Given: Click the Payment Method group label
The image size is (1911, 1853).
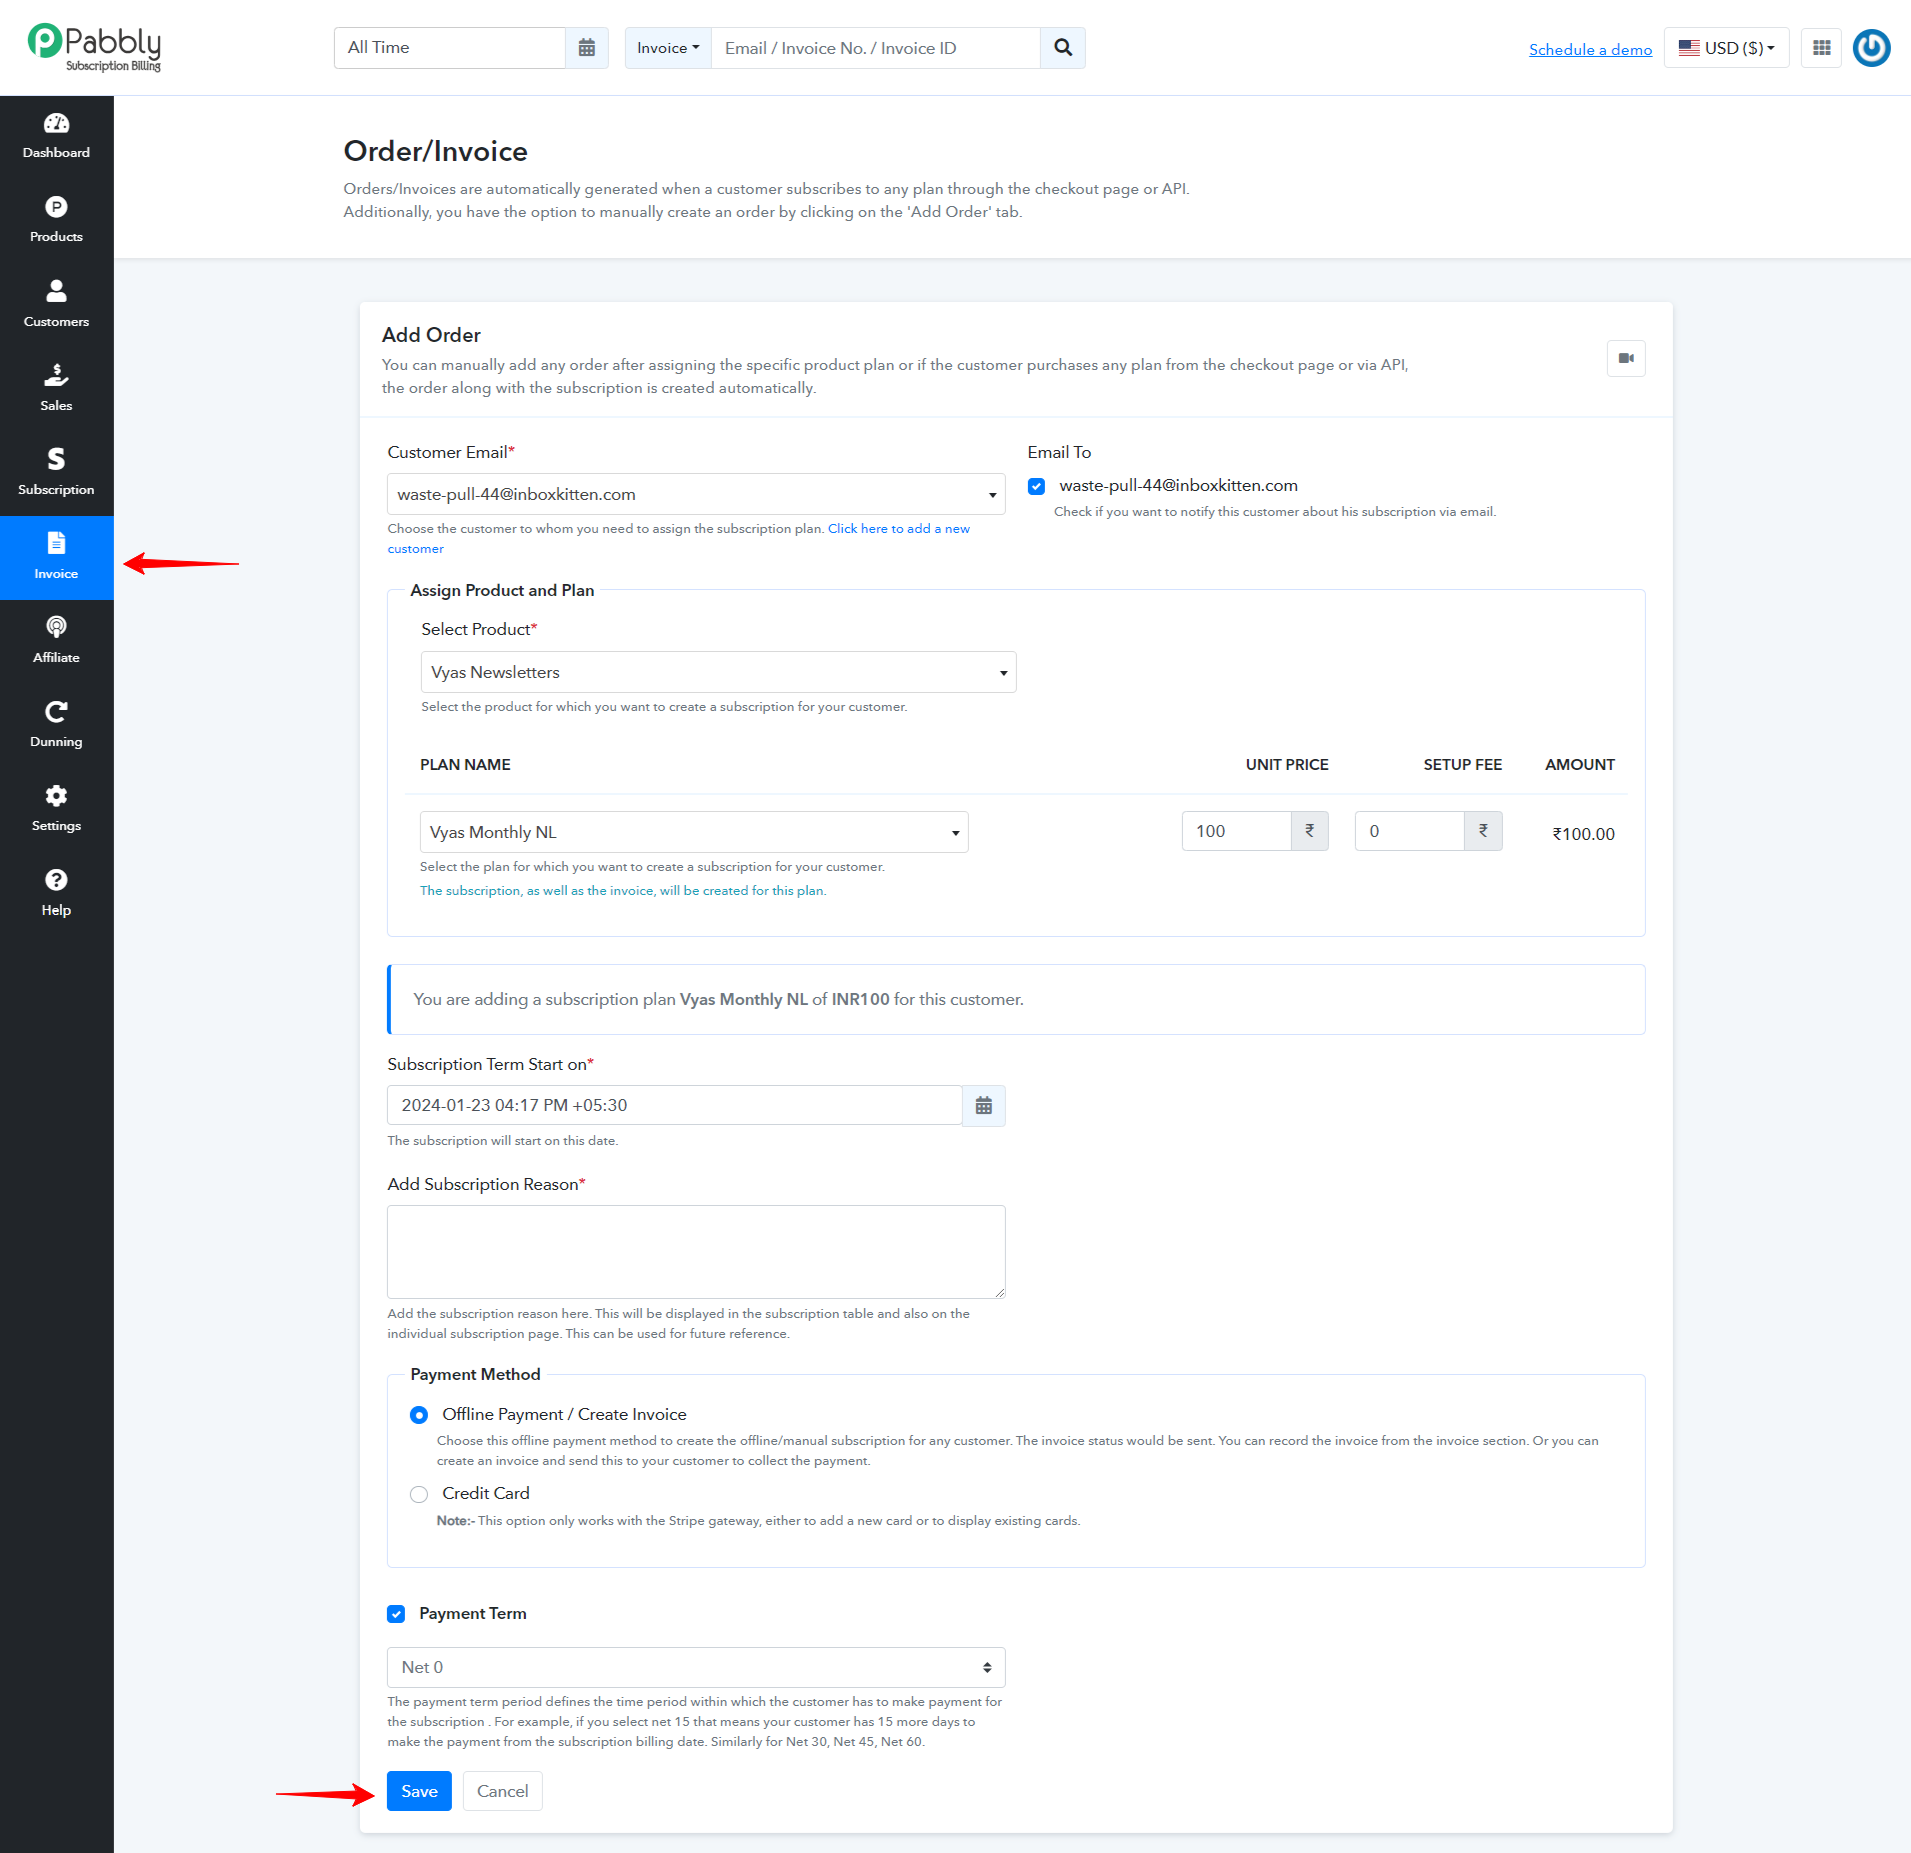Looking at the screenshot, I should tap(475, 1375).
